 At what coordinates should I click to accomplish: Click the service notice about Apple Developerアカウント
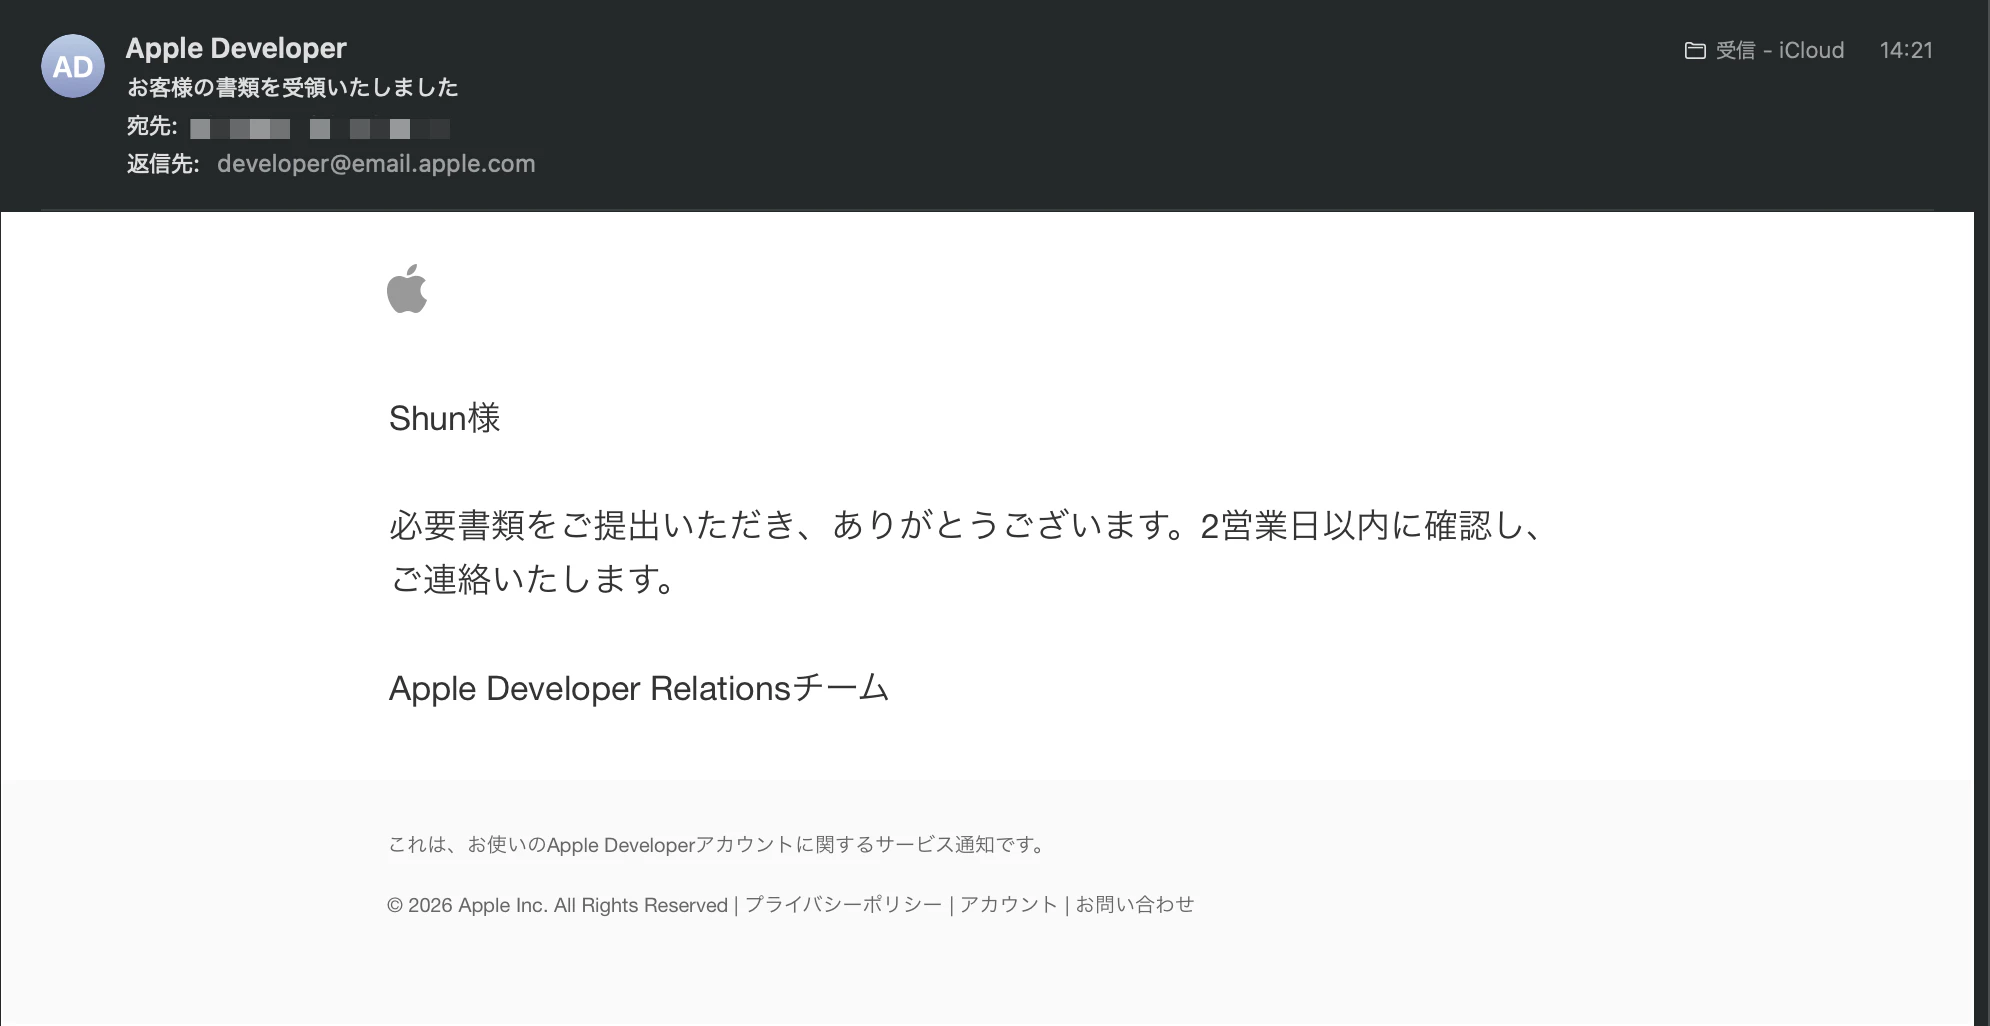(x=717, y=845)
